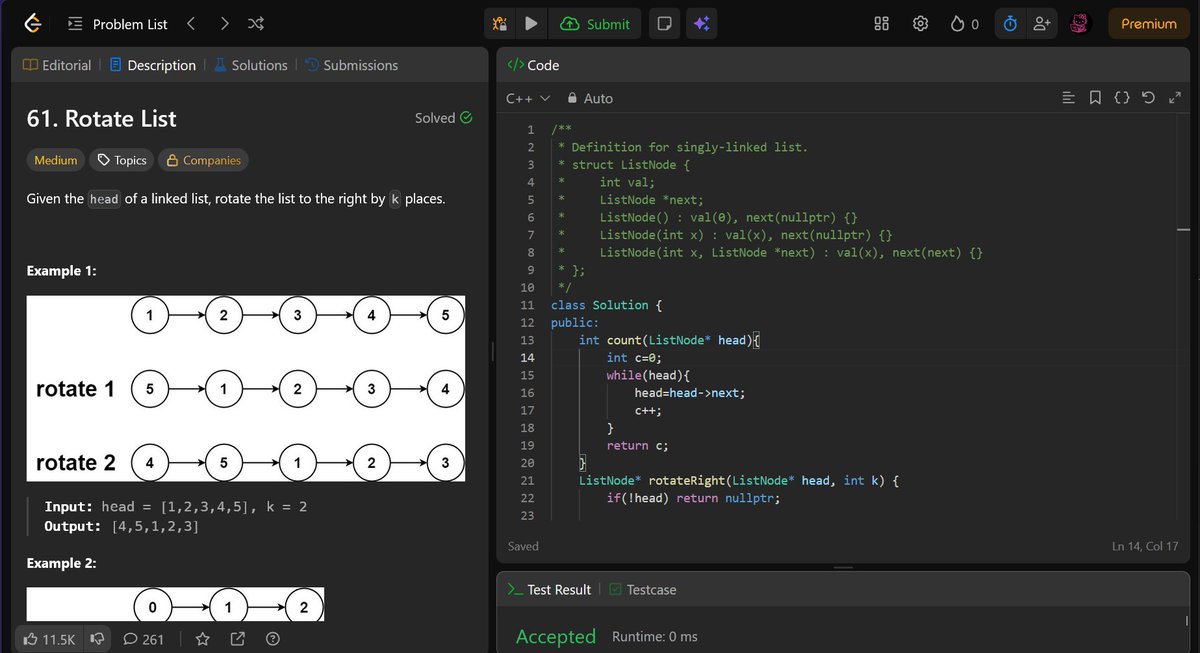1200x653 pixels.
Task: Open settings gear icon
Action: tap(921, 24)
